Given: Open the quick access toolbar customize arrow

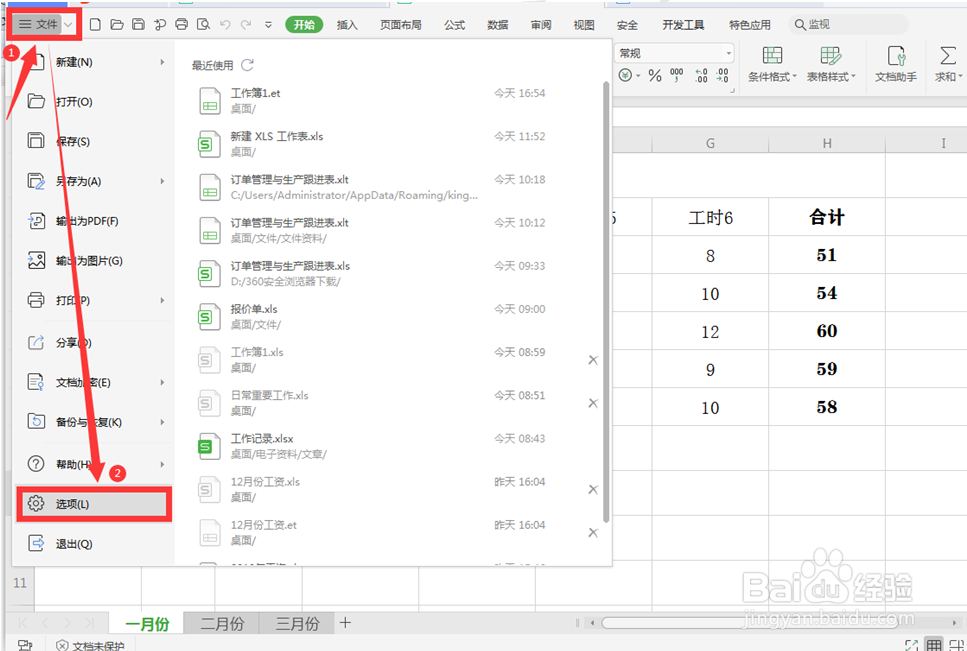Looking at the screenshot, I should (268, 25).
